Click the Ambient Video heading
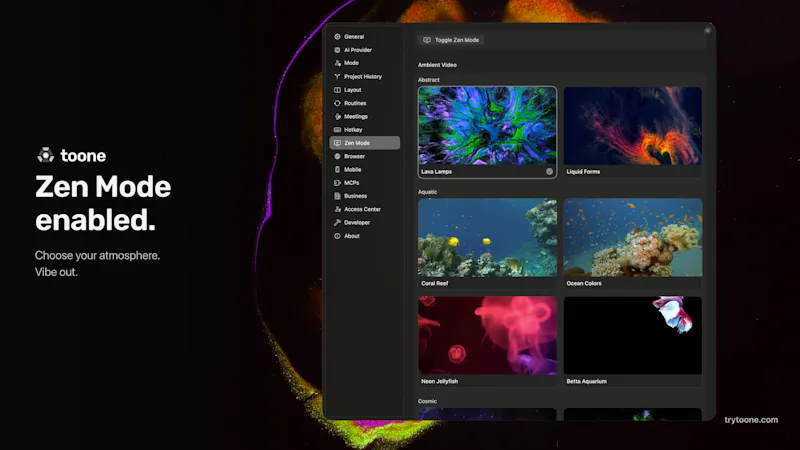 click(x=437, y=65)
